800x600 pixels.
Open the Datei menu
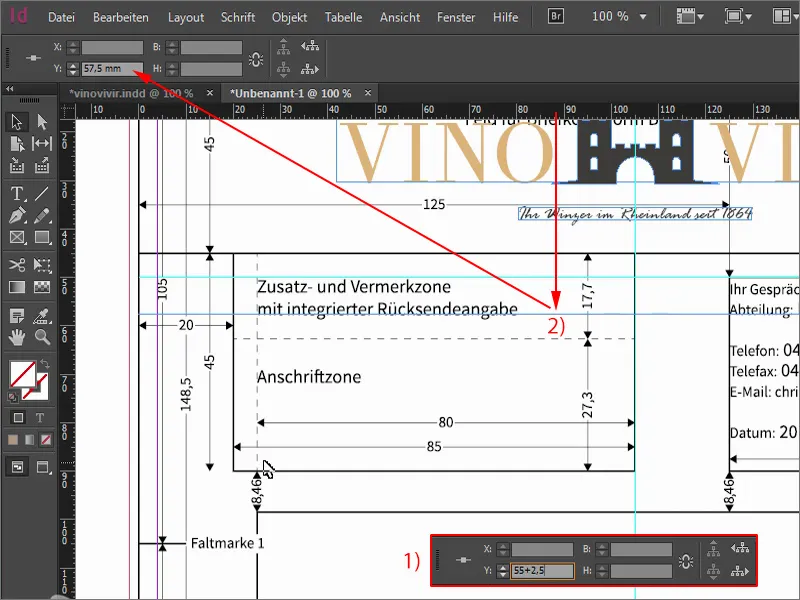(61, 17)
